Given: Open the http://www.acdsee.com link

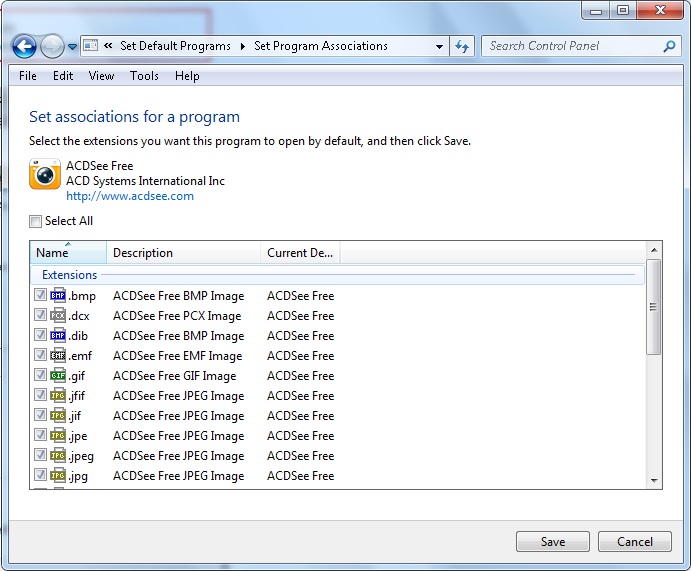Looking at the screenshot, I should click(130, 196).
